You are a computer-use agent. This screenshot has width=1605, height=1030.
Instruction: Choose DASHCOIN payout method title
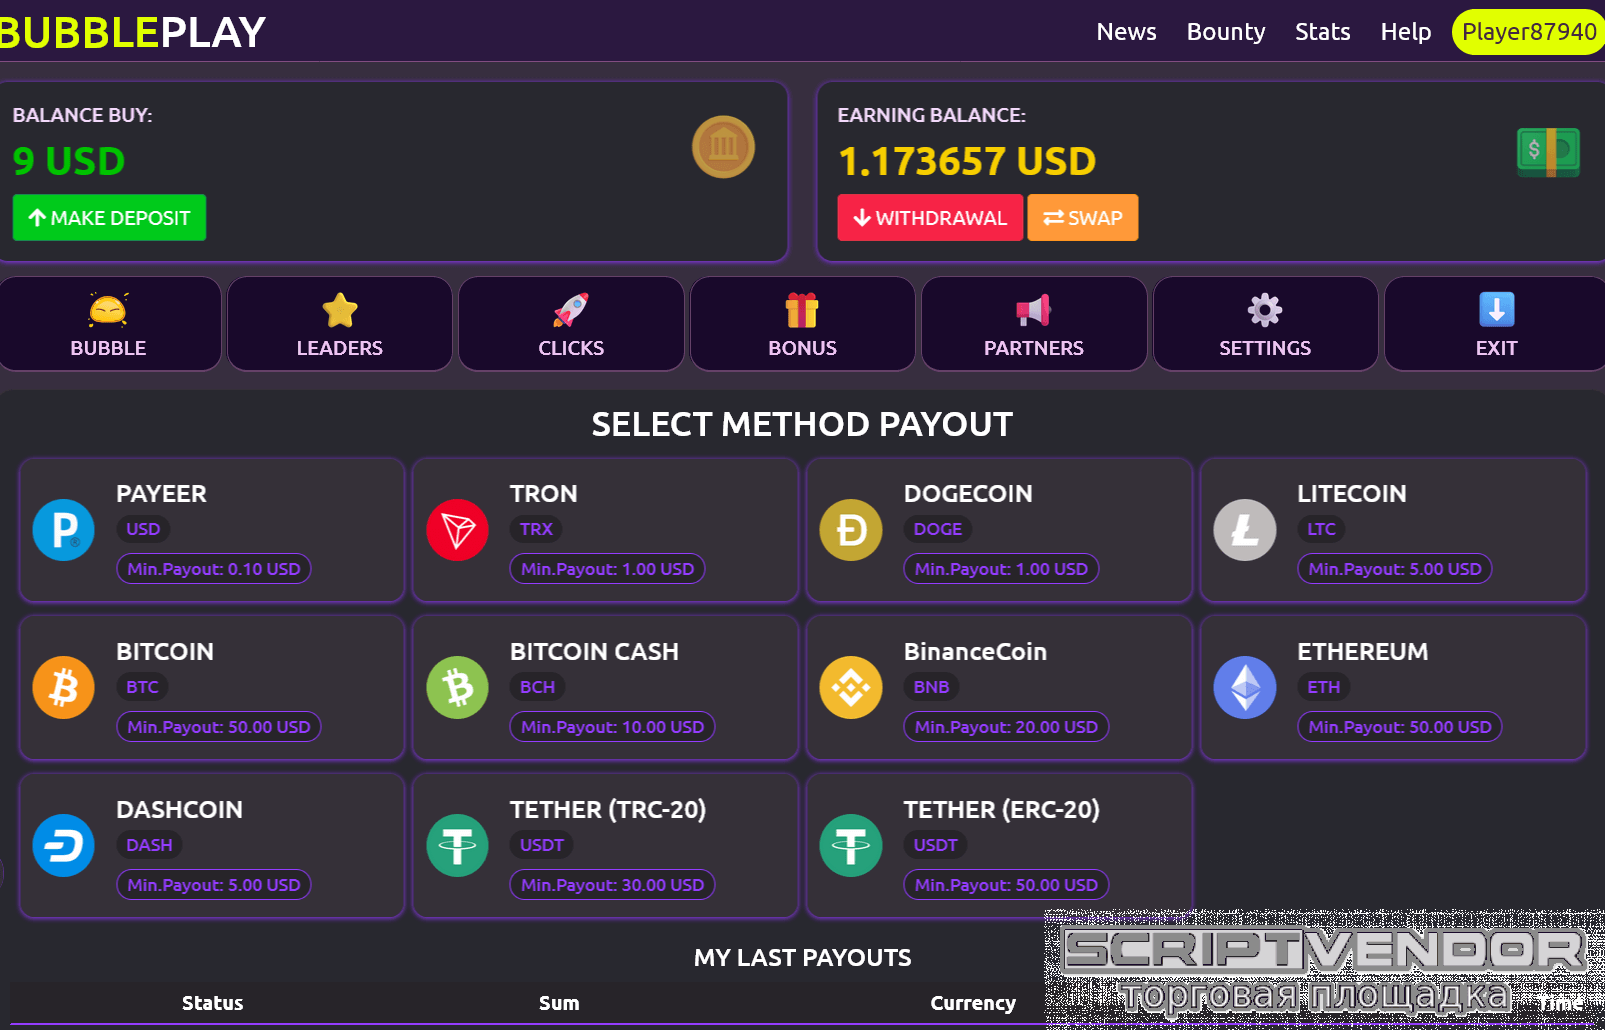point(179,810)
